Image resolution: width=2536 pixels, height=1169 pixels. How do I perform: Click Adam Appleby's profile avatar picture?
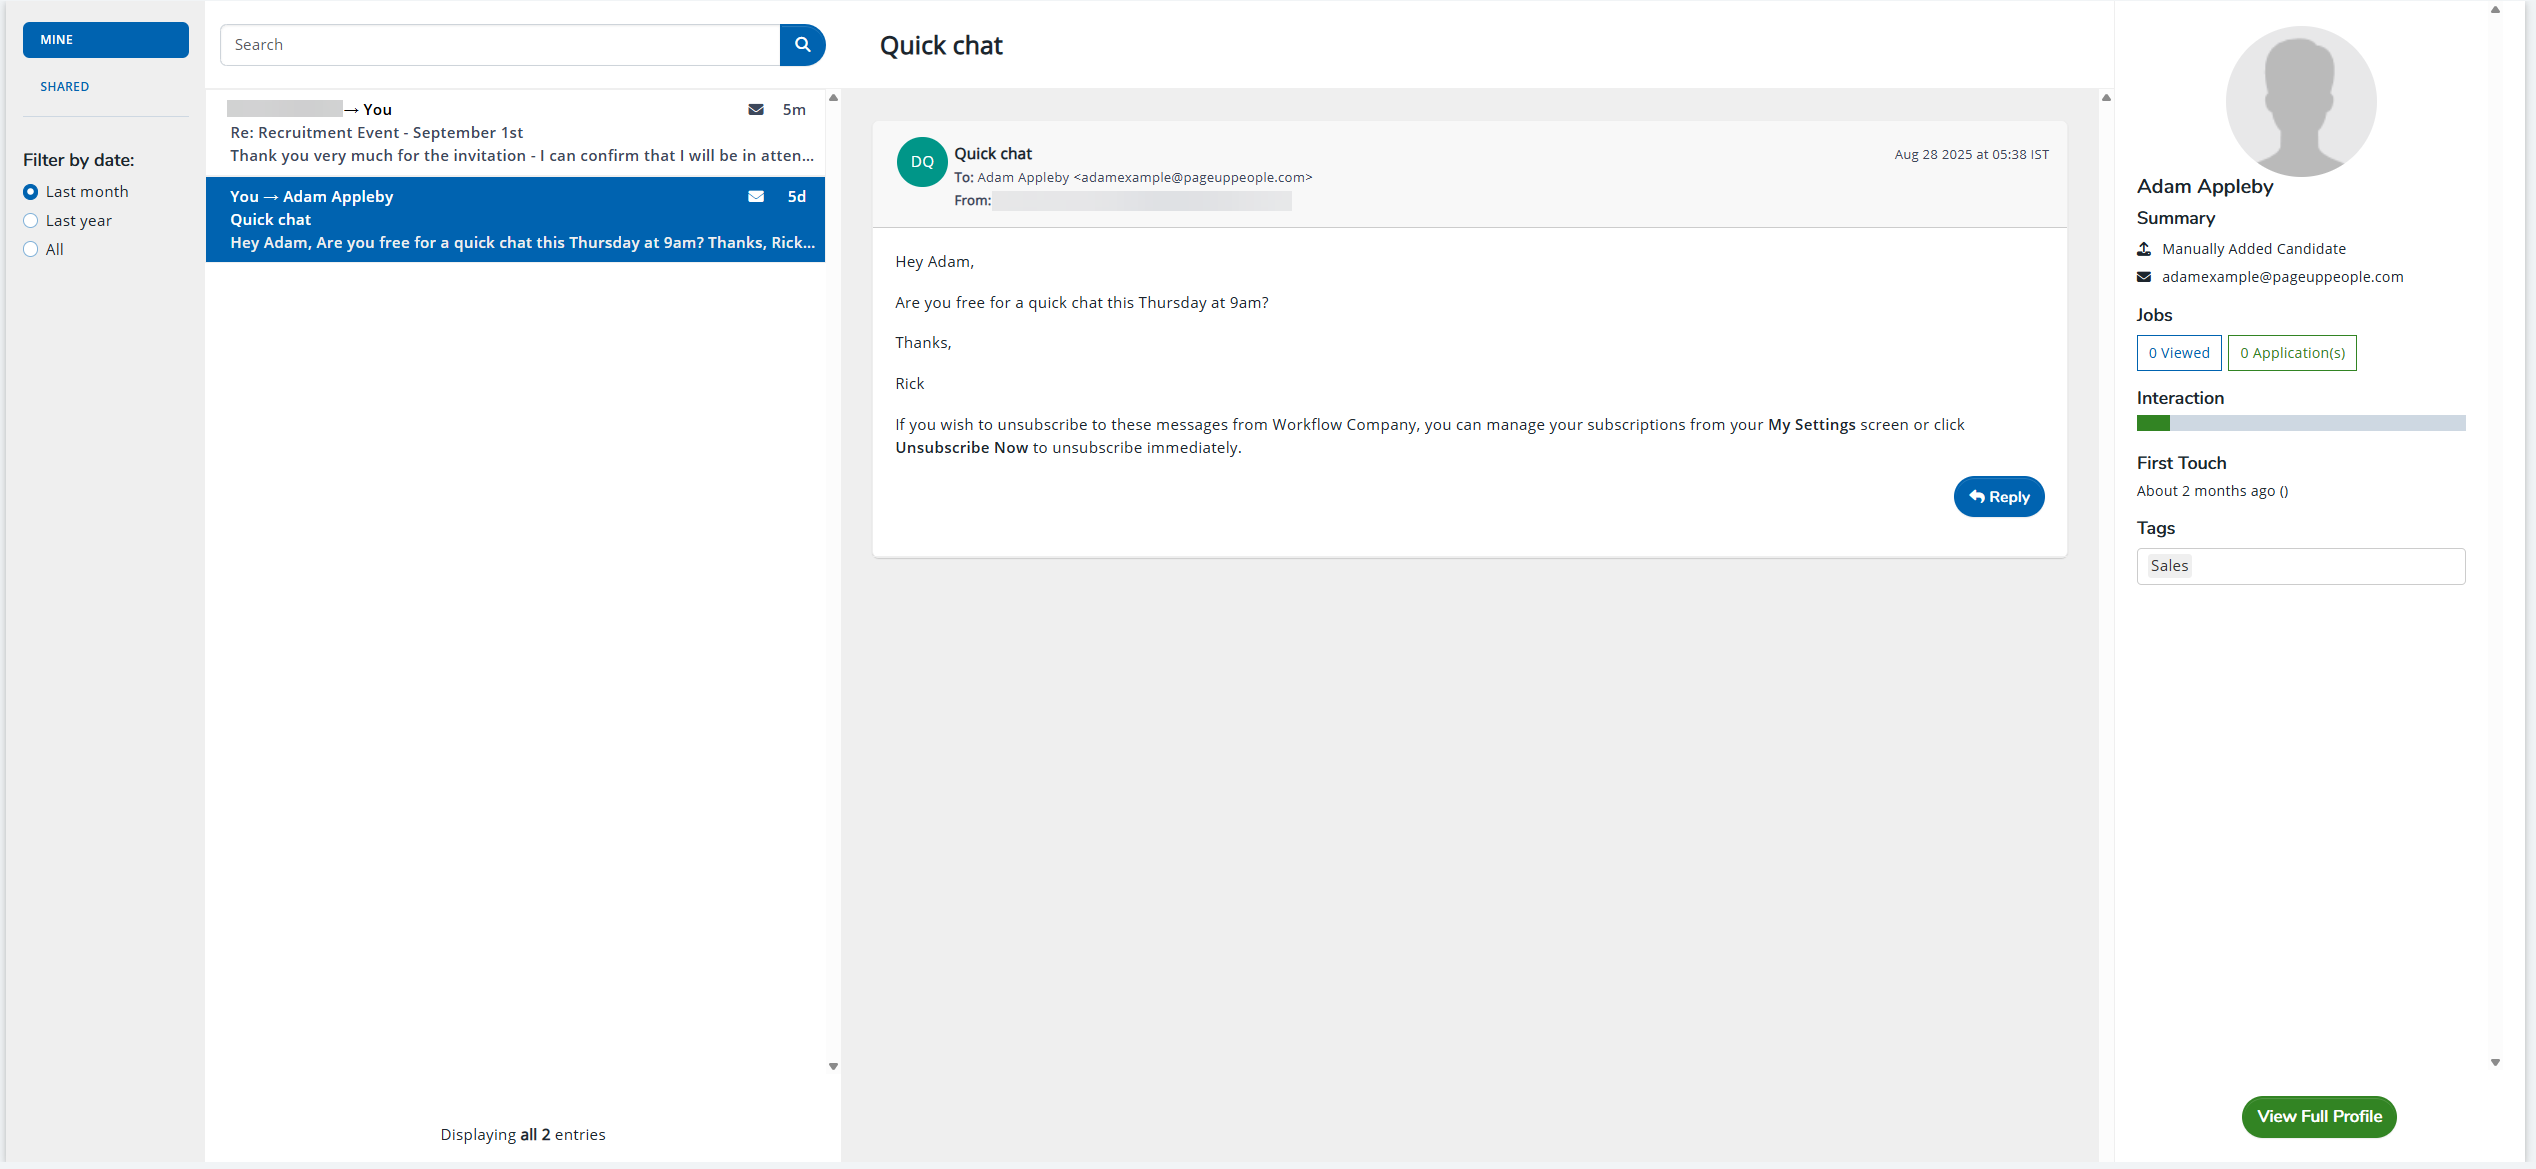2300,101
